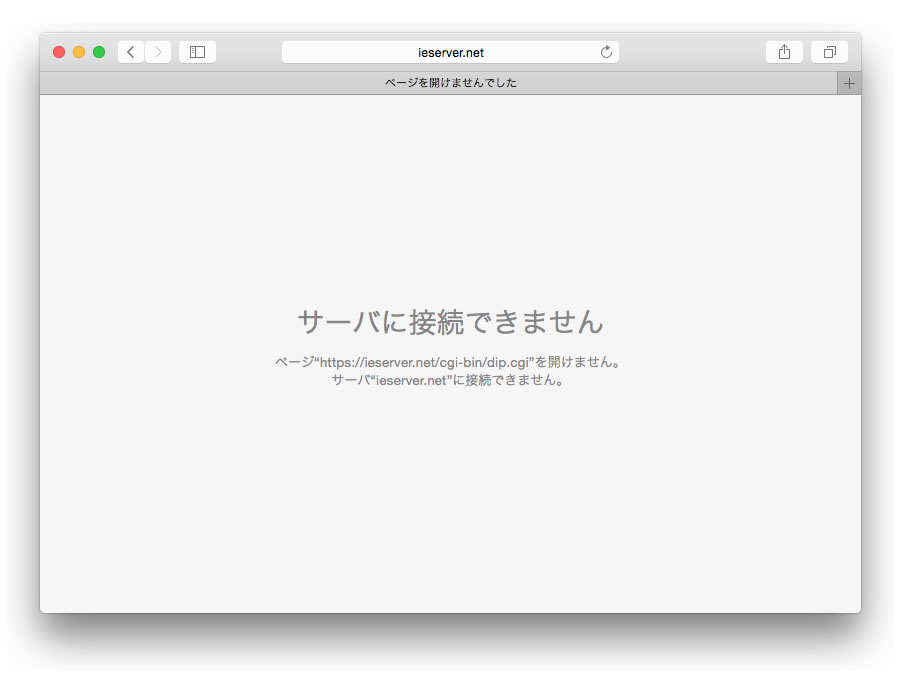Open the Share menu

click(784, 52)
